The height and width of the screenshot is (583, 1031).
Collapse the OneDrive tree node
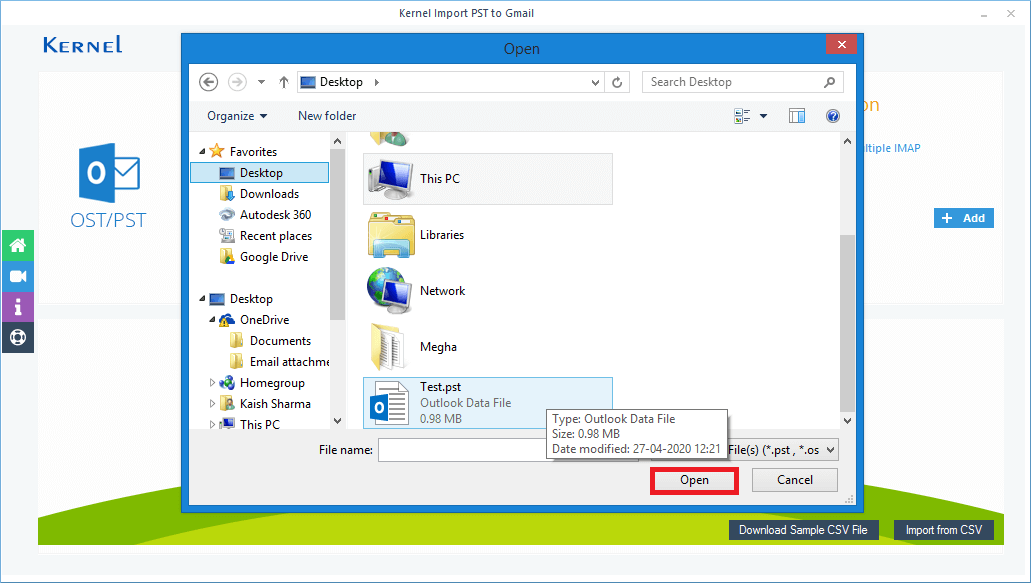coord(212,320)
